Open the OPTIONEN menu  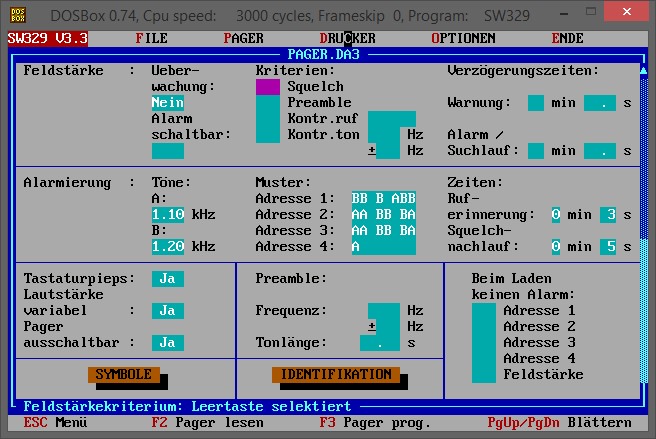[x=463, y=38]
